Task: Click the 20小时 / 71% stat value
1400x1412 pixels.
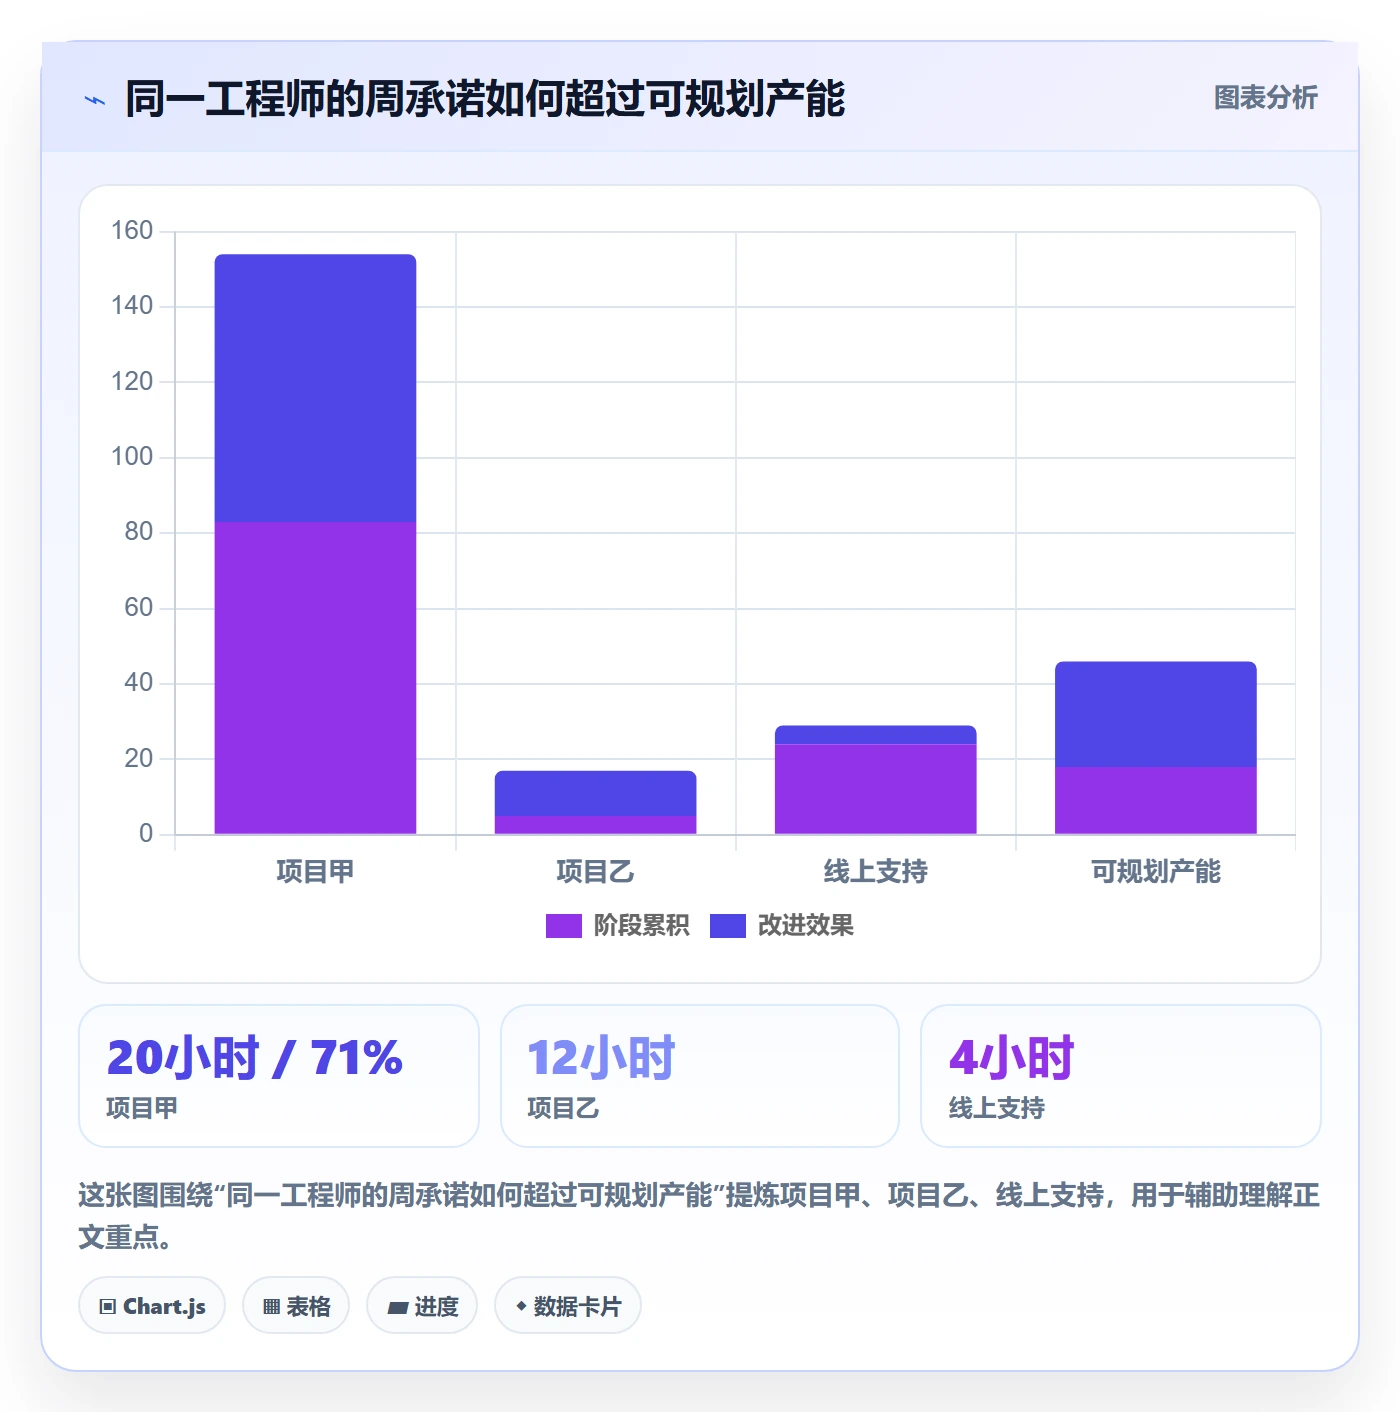Action: [255, 1058]
